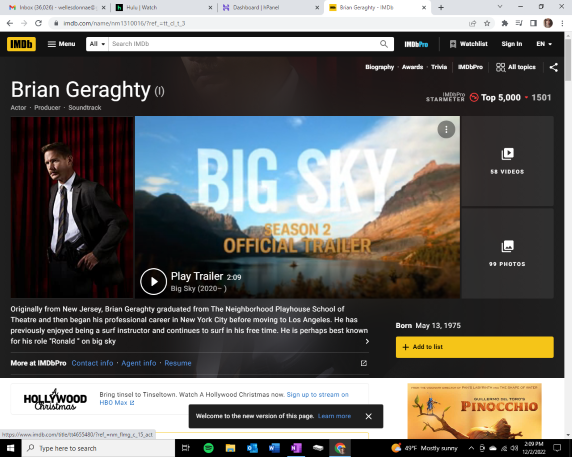Viewport: 572px width, 457px height.
Task: Click the STARmeter Top 5,000 ranking
Action: point(488,97)
